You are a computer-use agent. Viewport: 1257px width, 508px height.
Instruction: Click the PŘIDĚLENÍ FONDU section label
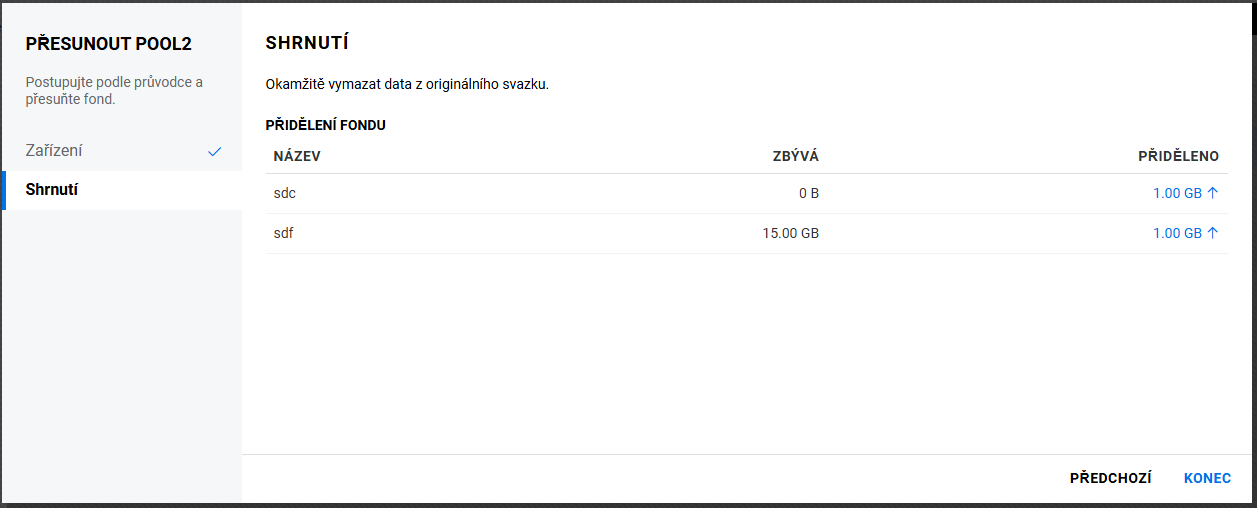click(325, 125)
